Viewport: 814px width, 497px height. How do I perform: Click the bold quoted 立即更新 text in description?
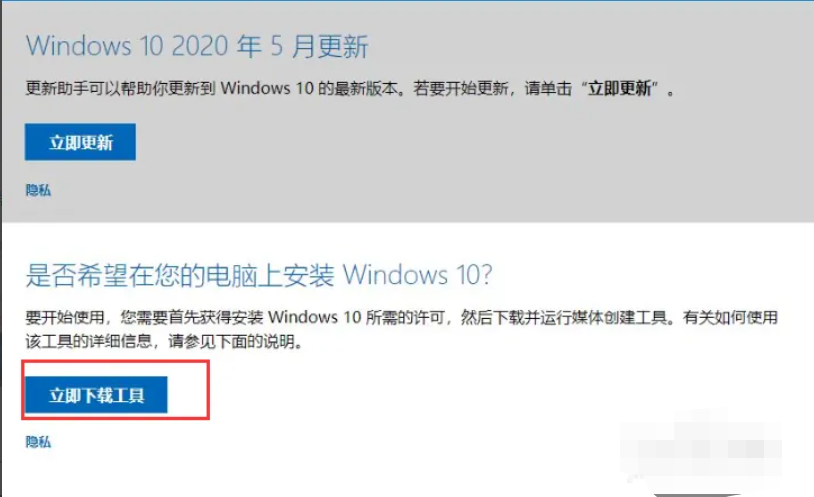(x=619, y=88)
